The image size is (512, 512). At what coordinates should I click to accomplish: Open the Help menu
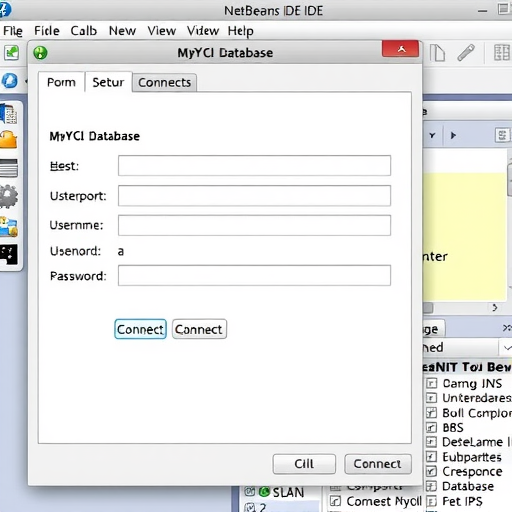(240, 31)
